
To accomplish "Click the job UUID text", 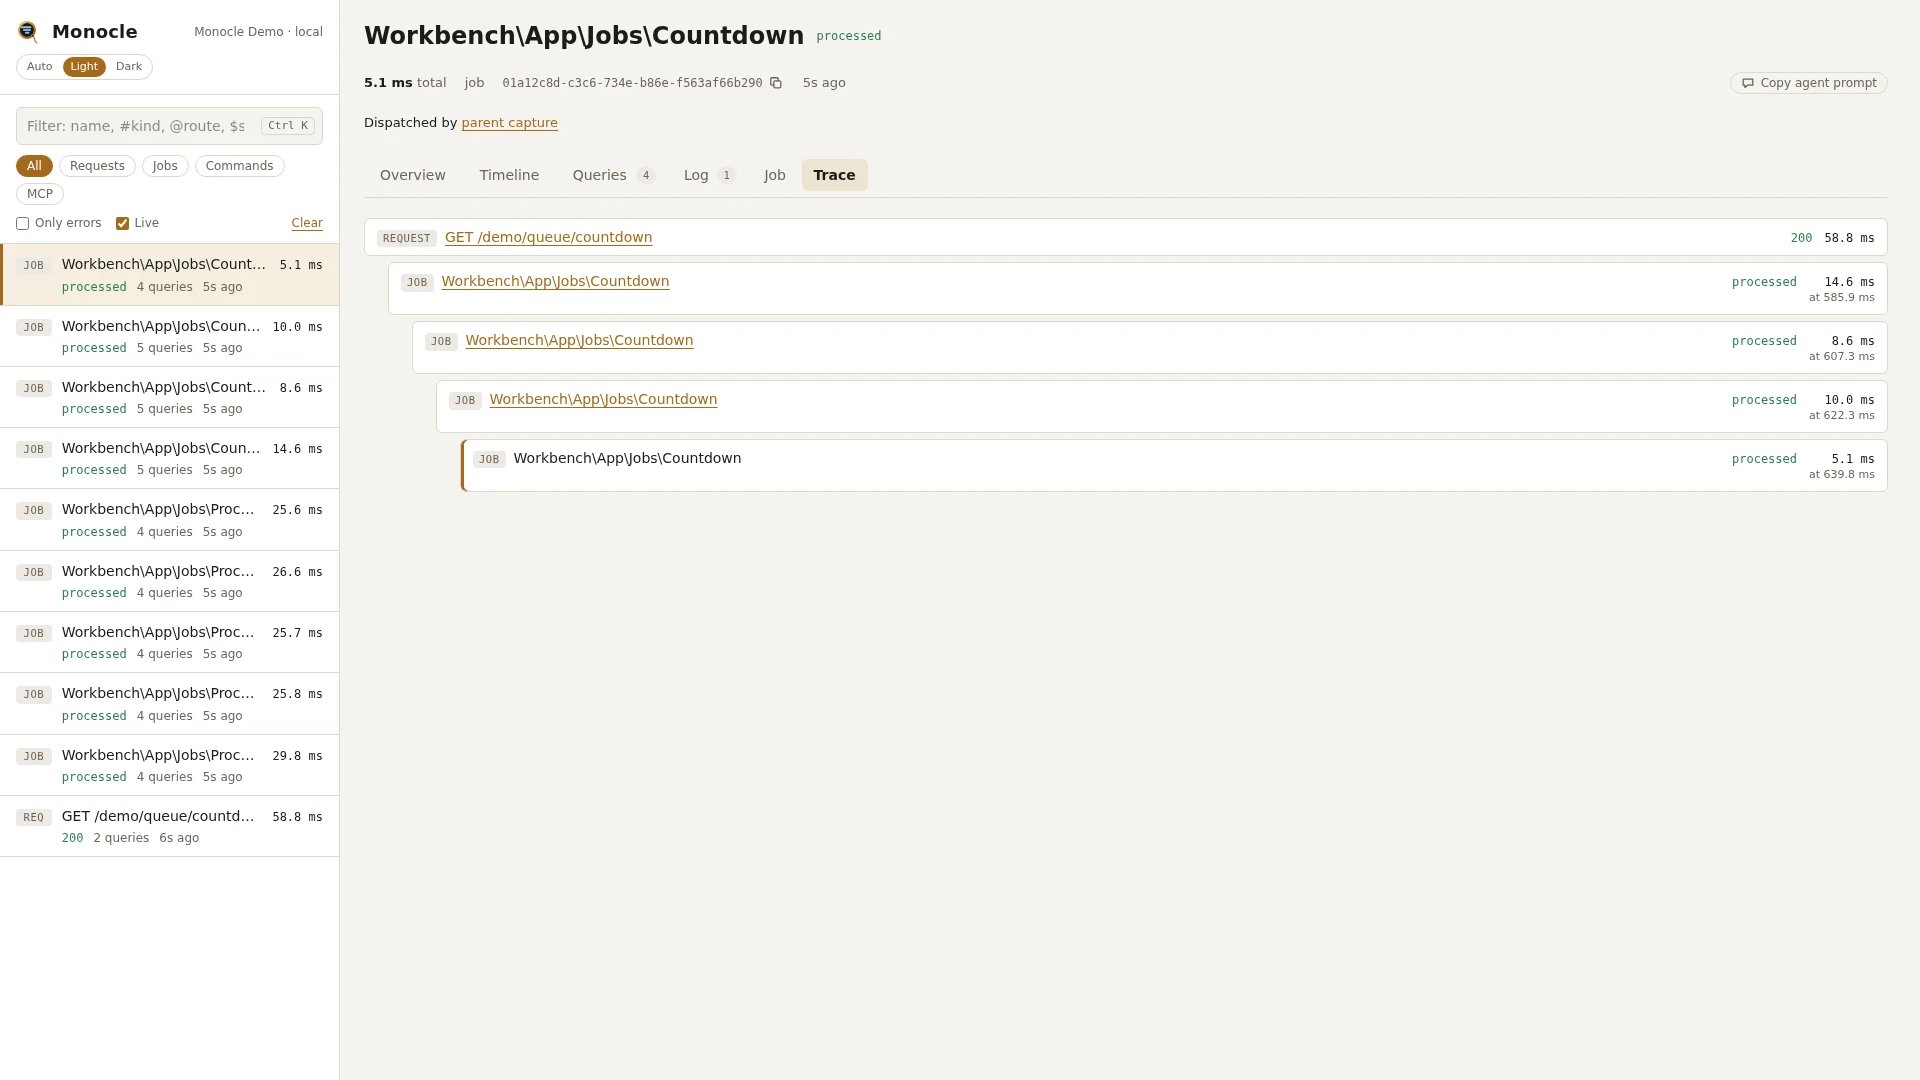I will point(632,83).
